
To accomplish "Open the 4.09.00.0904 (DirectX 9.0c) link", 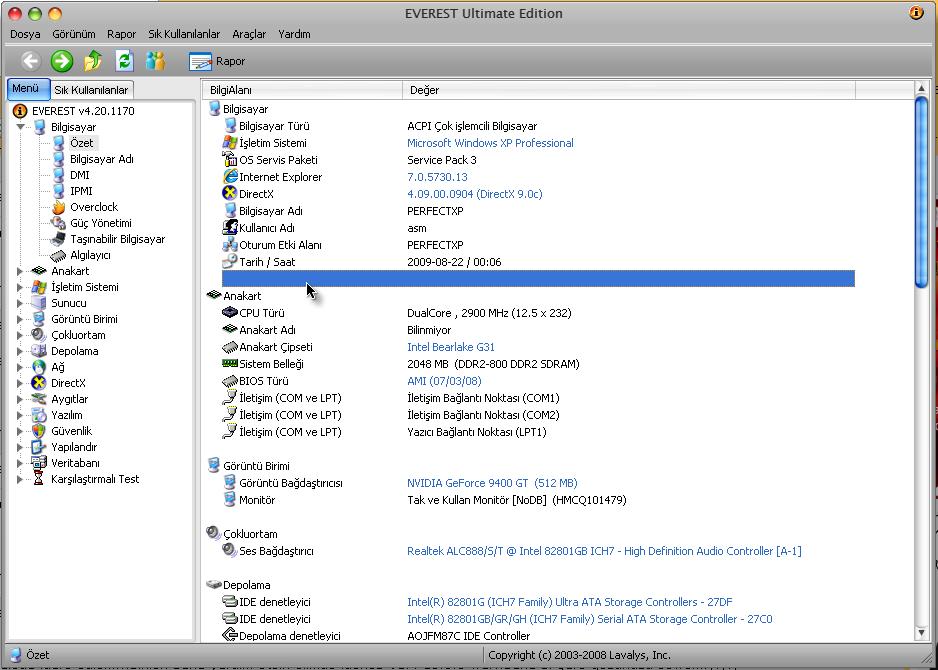I will click(x=474, y=194).
